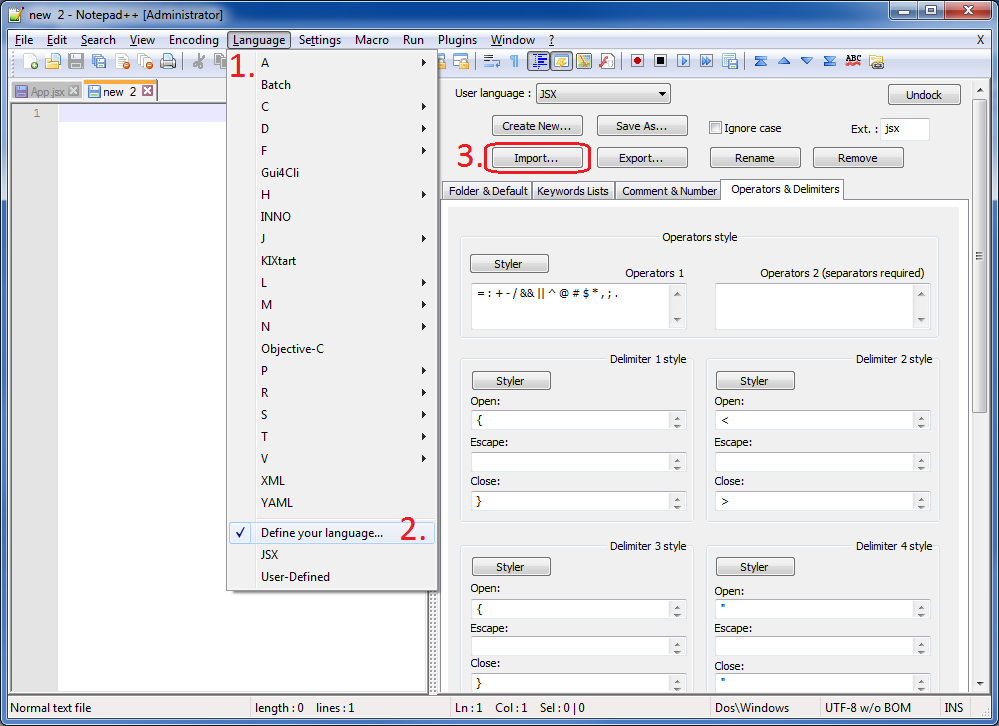Click the single blue down-triangle toolbar icon

807,61
